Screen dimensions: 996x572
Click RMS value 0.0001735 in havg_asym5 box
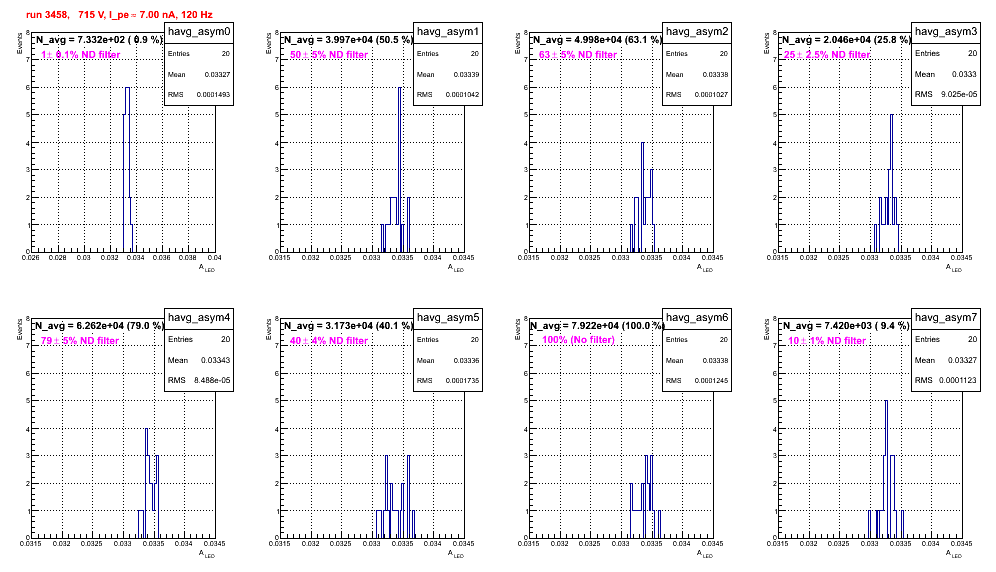coord(462,381)
